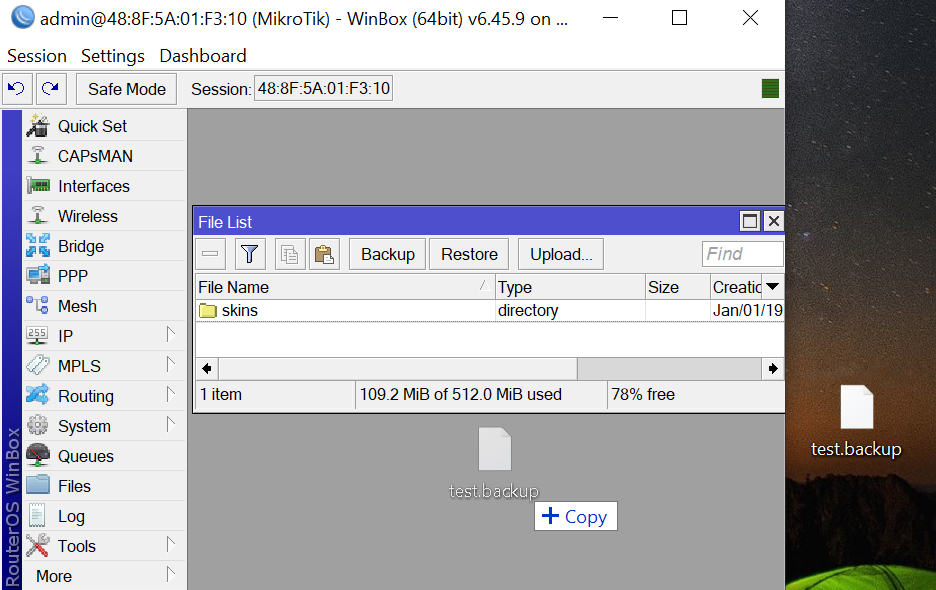Click the right scroll arrow in File List
This screenshot has height=590, width=936.
[x=773, y=368]
